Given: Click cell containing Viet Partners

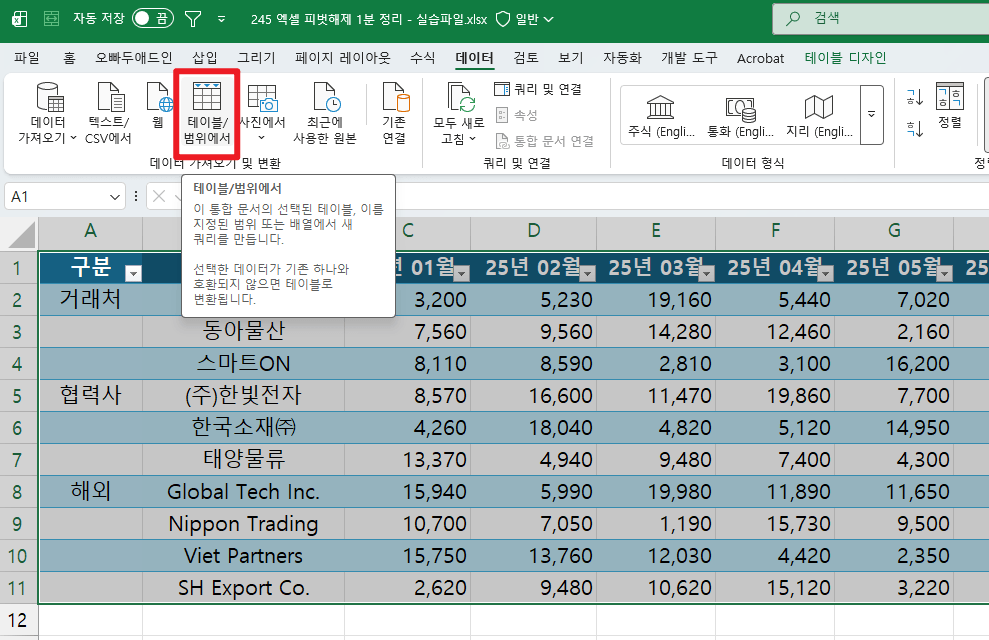Looking at the screenshot, I should (x=243, y=556).
